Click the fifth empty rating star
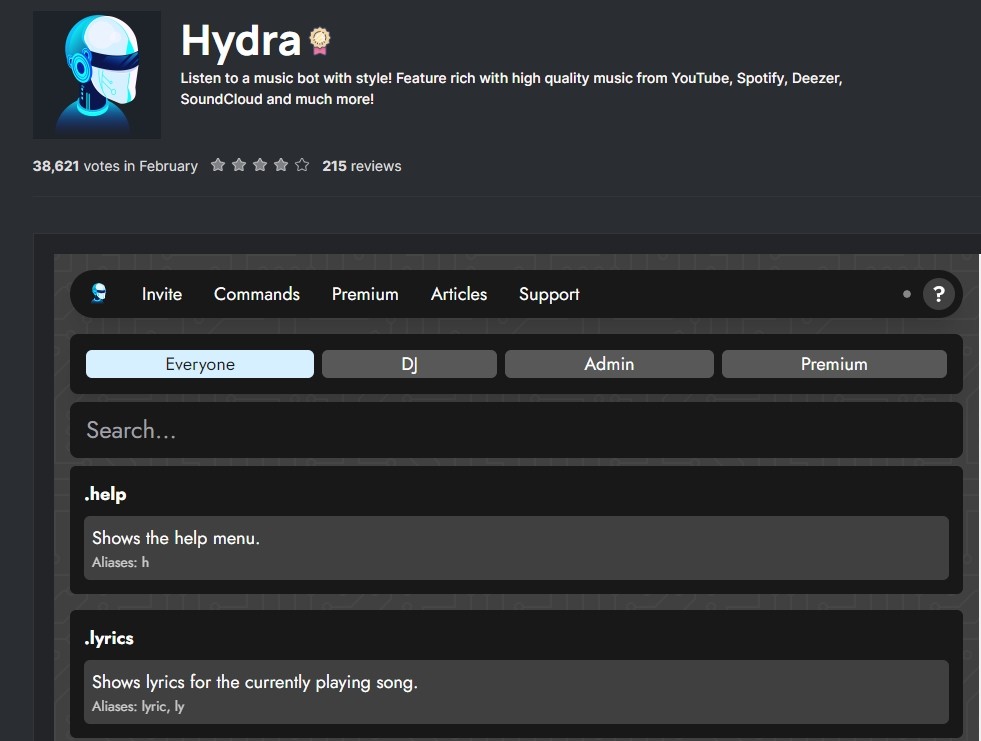 (x=302, y=165)
